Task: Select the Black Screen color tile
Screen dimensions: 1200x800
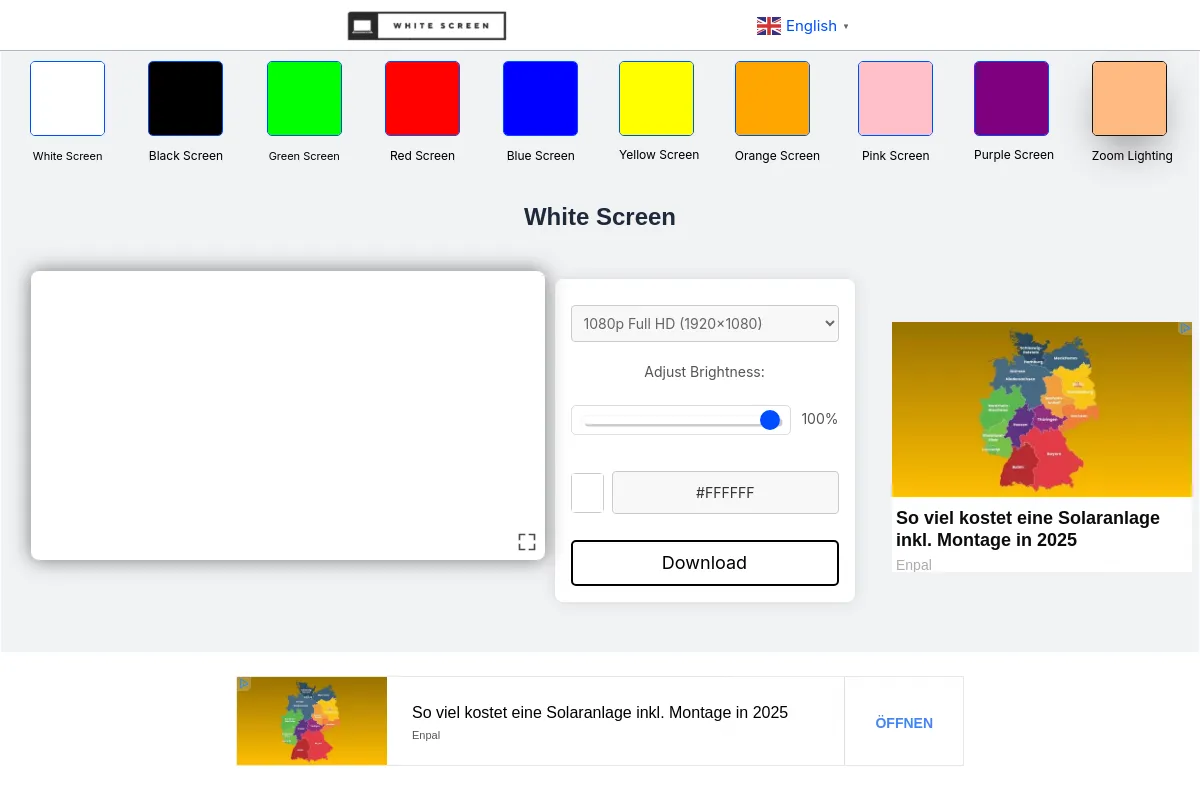Action: point(185,98)
